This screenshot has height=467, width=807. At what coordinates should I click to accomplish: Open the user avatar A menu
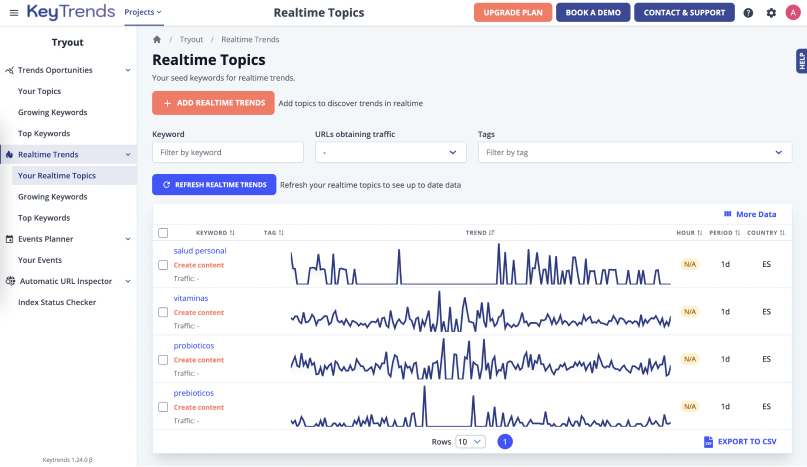coord(793,12)
